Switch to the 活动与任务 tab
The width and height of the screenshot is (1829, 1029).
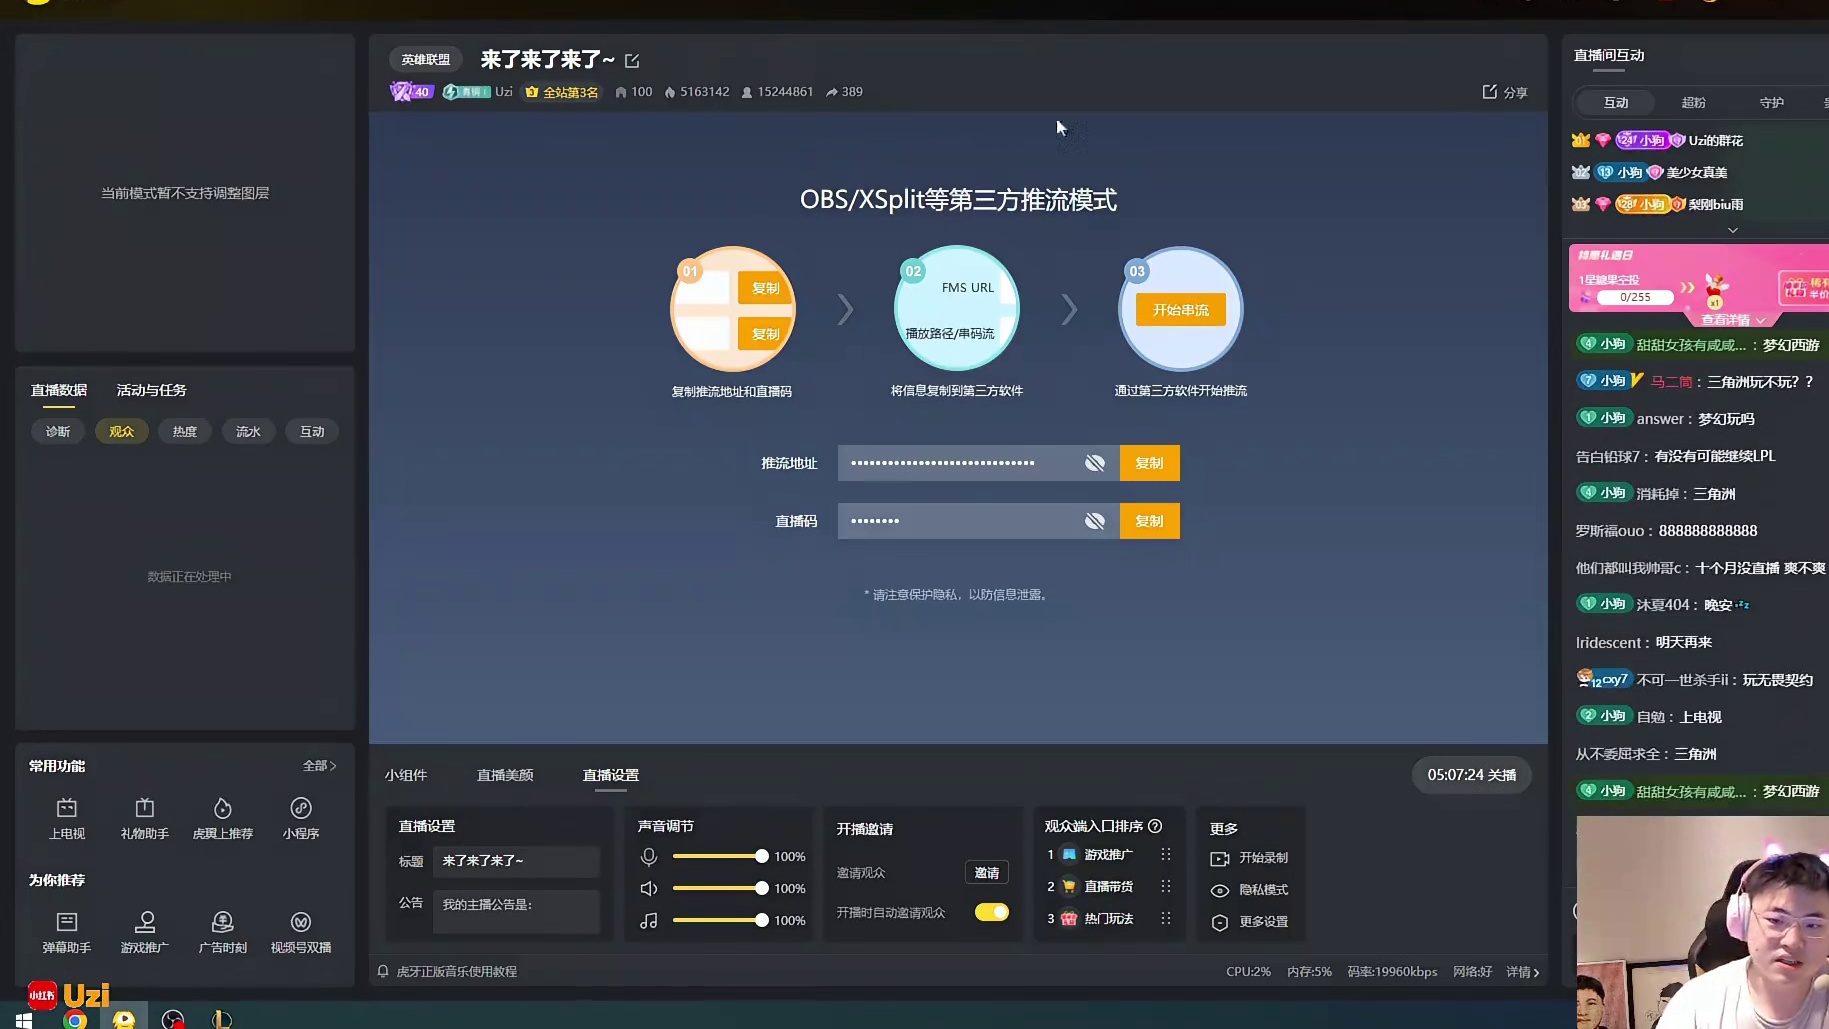[x=151, y=390]
